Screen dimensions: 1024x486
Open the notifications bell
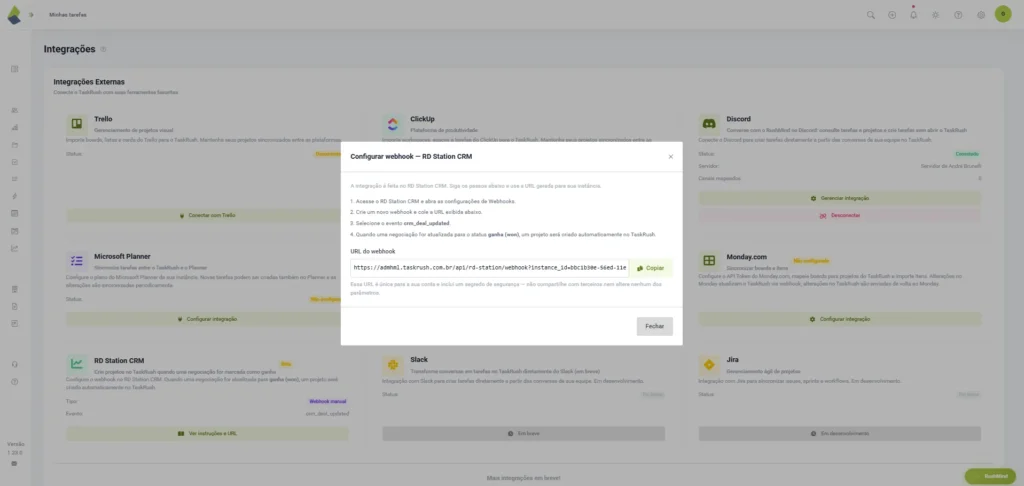click(914, 14)
